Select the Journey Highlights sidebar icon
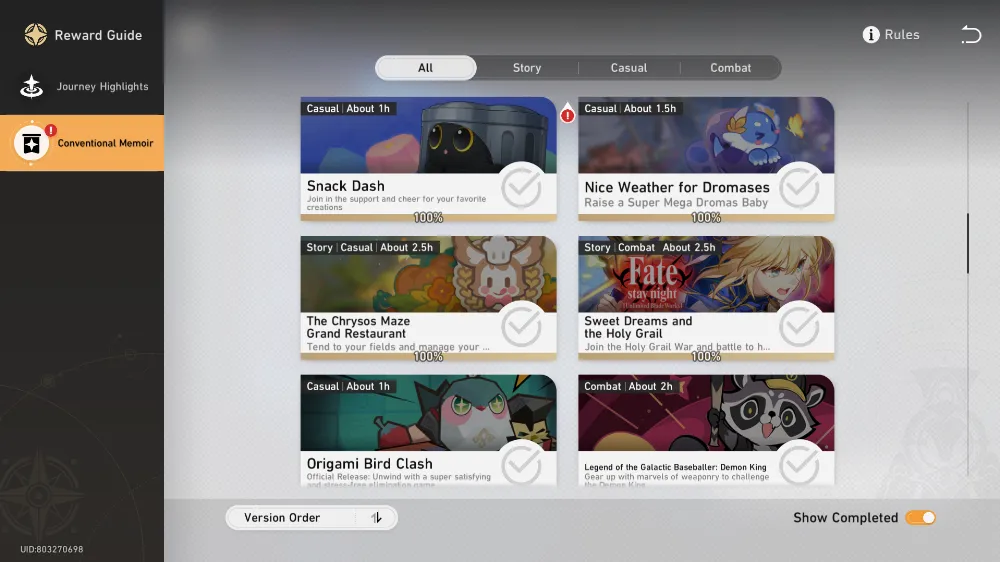The height and width of the screenshot is (562, 1000). [31, 87]
